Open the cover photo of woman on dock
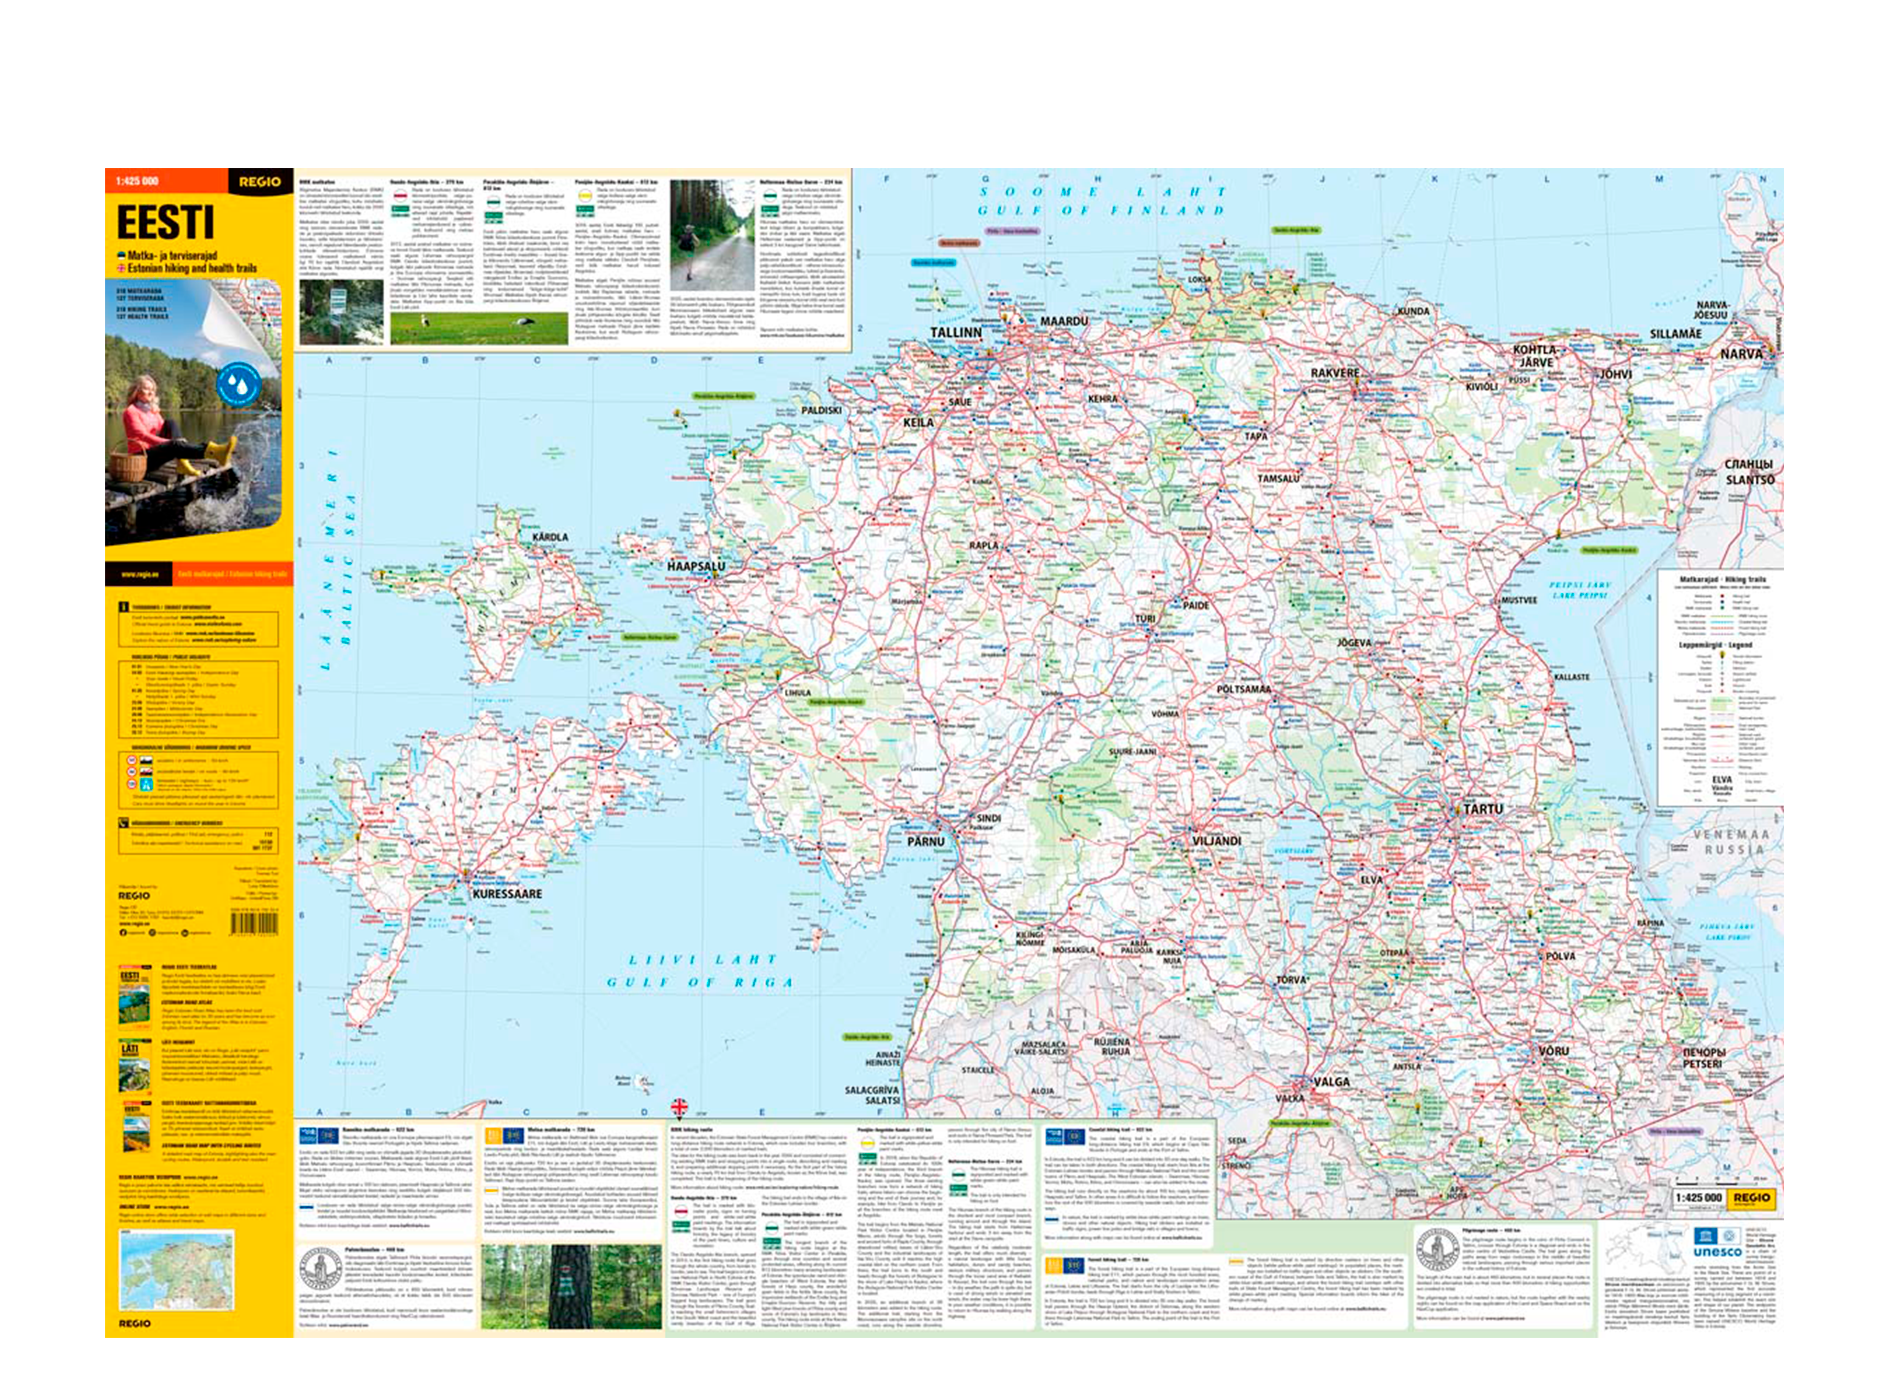Screen dimensions: 1888x1400 point(193,412)
